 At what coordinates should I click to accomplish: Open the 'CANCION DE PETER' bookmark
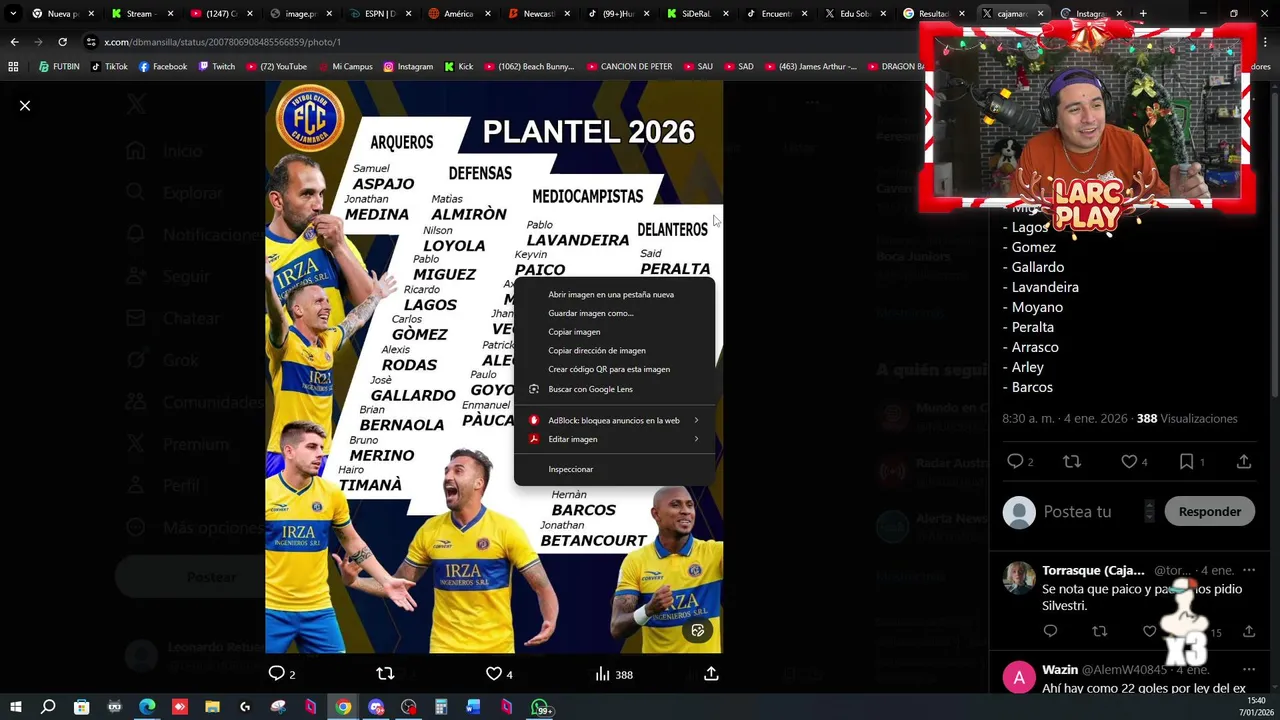click(x=628, y=66)
